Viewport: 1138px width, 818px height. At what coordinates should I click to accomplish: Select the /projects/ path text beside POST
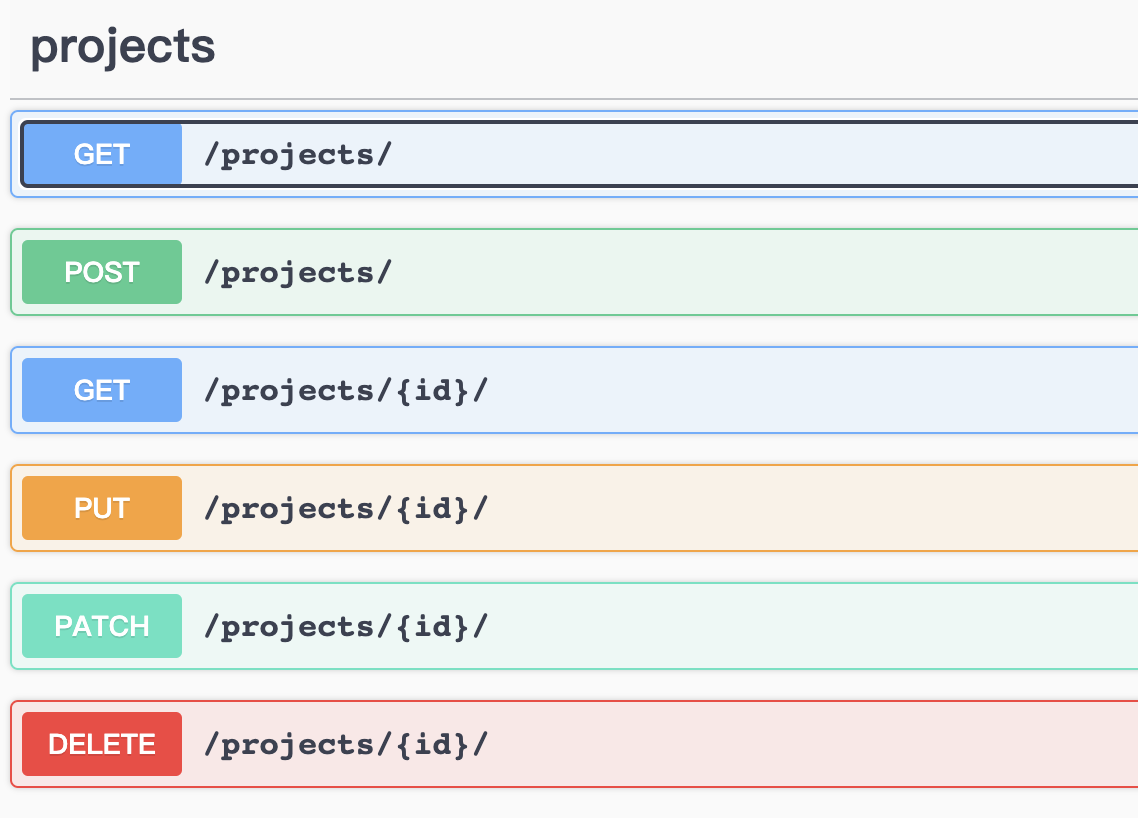pos(298,272)
